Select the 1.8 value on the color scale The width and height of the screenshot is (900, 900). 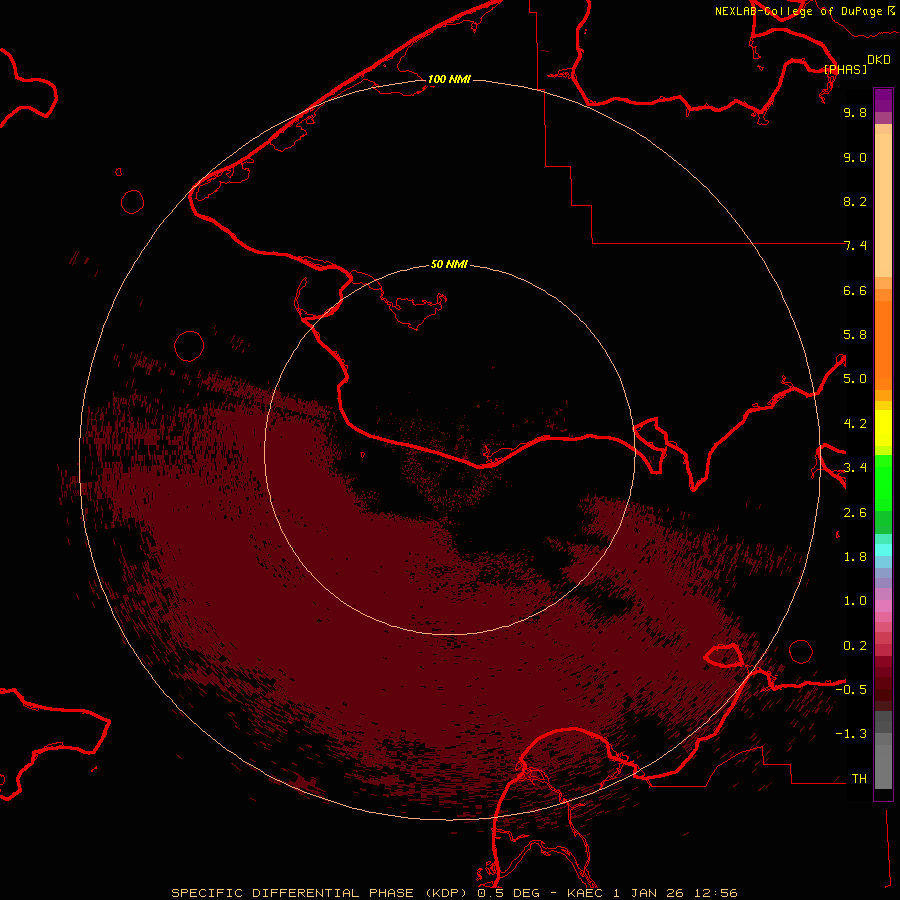click(855, 557)
